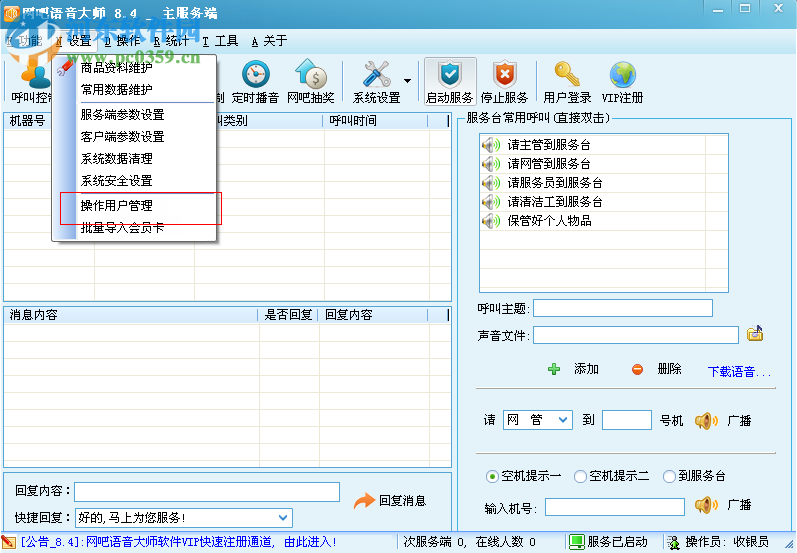Click the 输入机号 input field
The height and width of the screenshot is (553, 797).
click(615, 507)
